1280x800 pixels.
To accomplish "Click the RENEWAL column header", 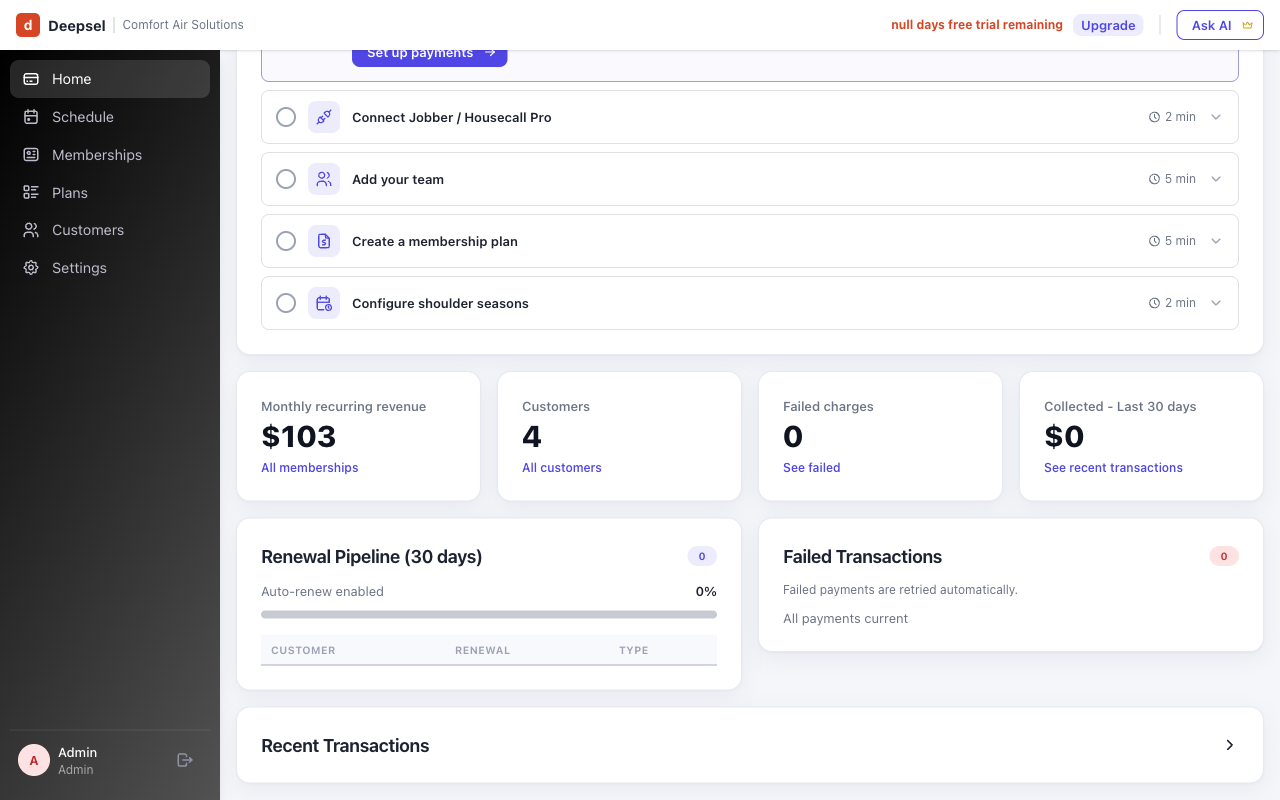I will tap(483, 650).
